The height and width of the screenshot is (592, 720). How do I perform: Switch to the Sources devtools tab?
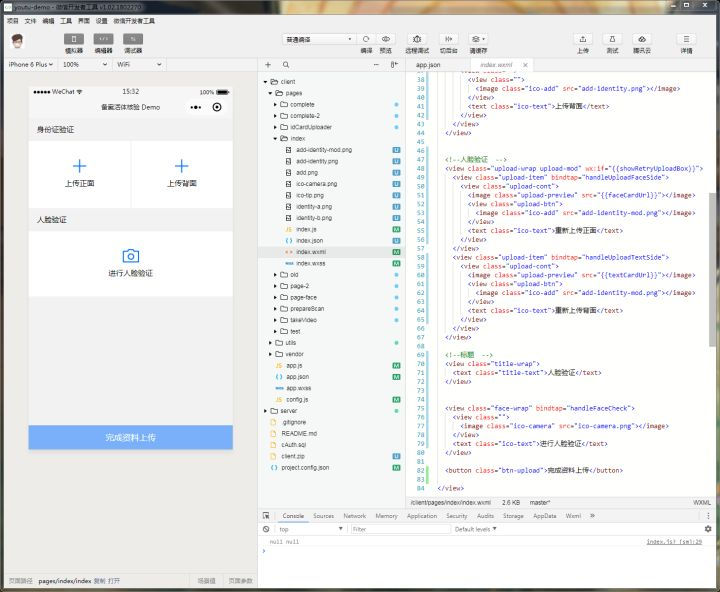point(323,516)
